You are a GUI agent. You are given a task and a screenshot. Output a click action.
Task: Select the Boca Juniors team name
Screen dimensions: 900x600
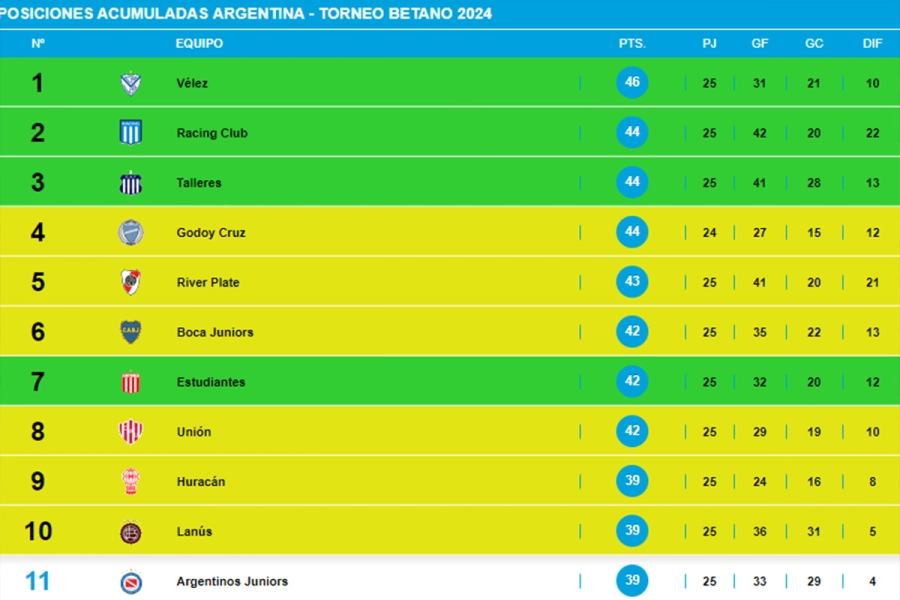tap(215, 332)
